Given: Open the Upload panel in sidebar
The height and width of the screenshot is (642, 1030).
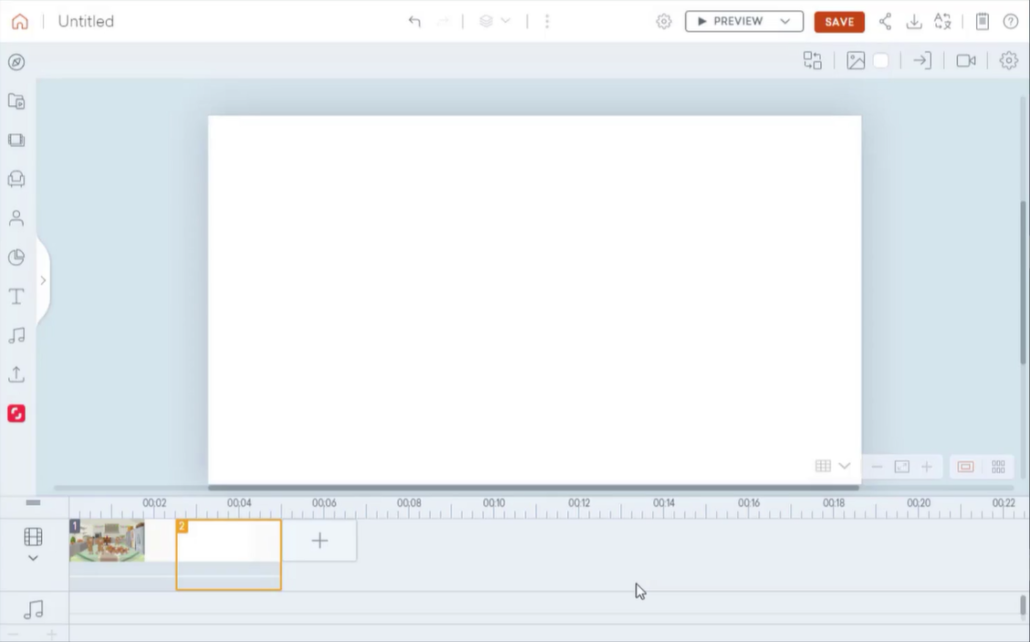Looking at the screenshot, I should tap(16, 374).
